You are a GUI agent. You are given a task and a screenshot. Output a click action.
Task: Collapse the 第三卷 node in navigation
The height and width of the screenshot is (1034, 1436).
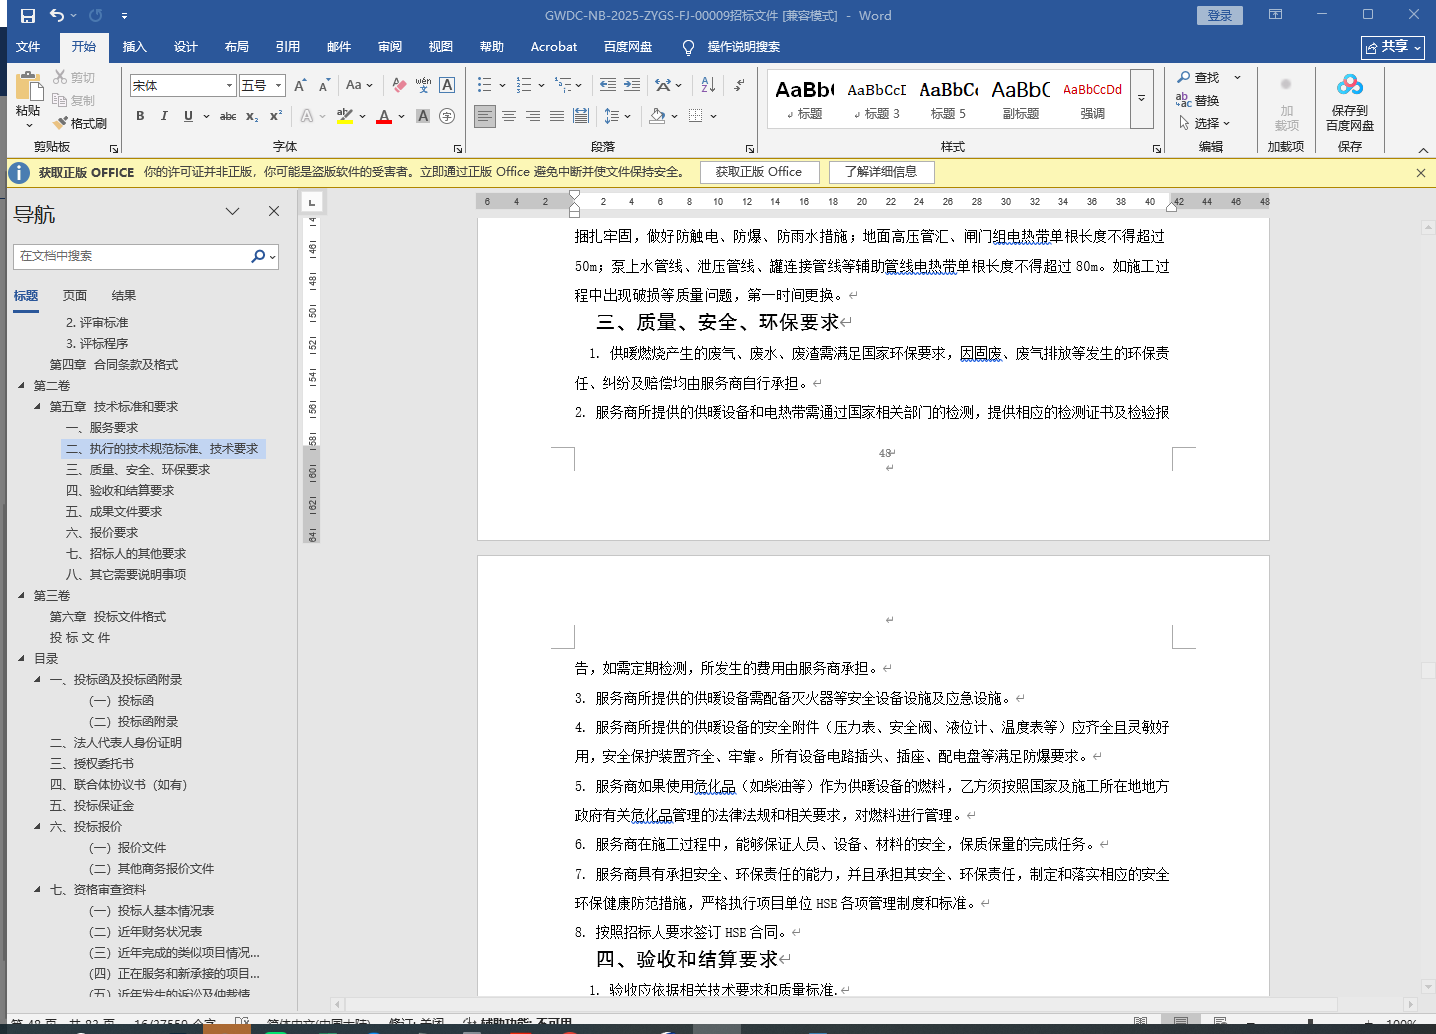(x=21, y=595)
